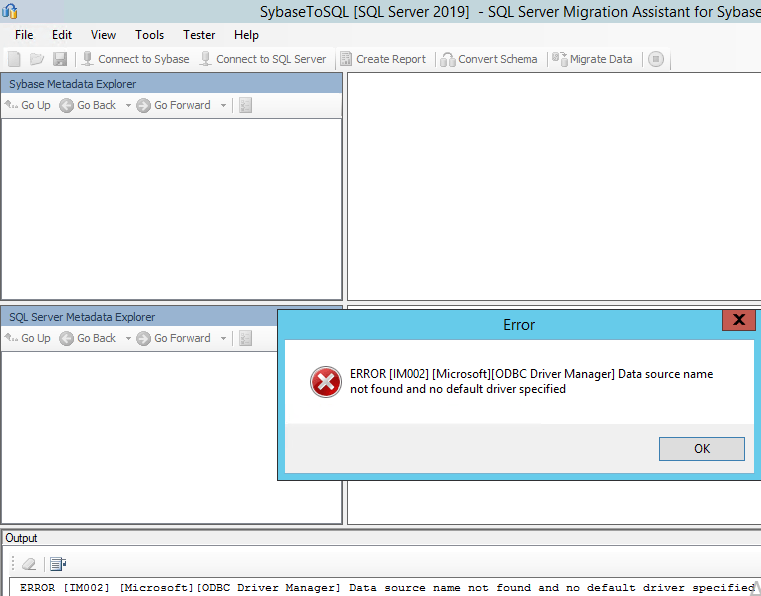761x596 pixels.
Task: Click the tree view icon in SQL Server explorer toolbar
Action: [x=246, y=338]
